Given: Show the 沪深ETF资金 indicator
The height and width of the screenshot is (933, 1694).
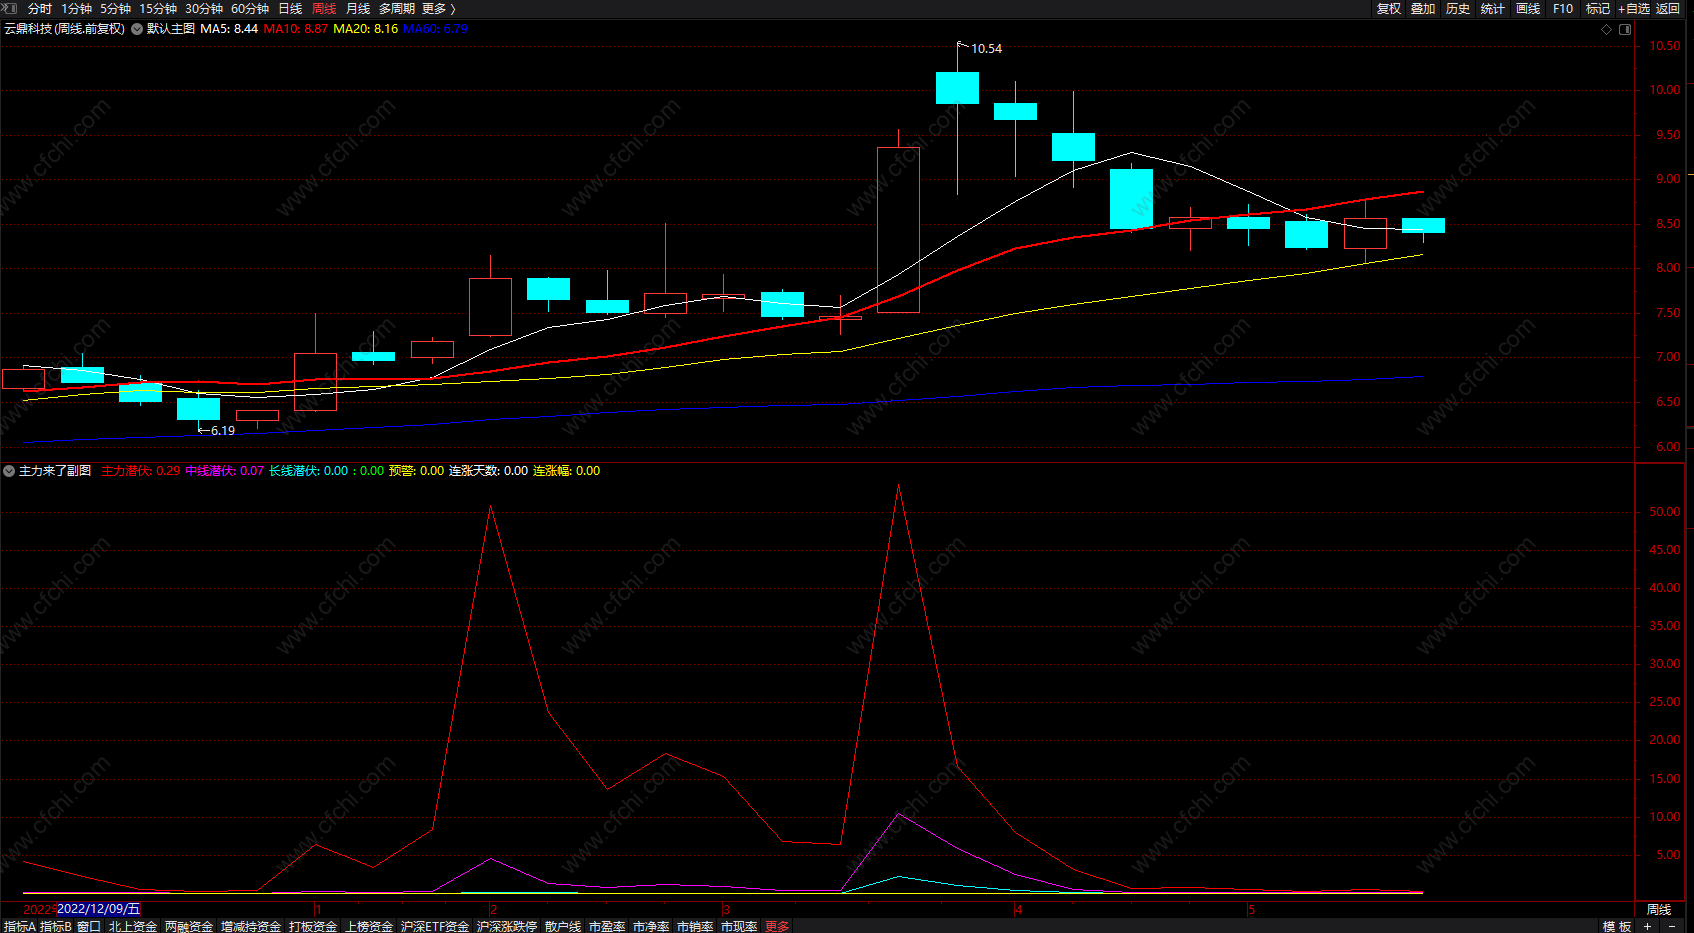Looking at the screenshot, I should tap(435, 927).
